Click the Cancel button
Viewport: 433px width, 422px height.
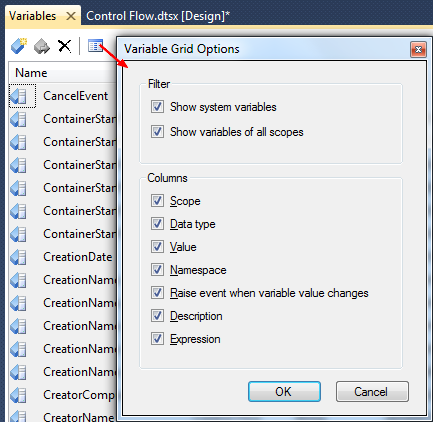click(372, 392)
